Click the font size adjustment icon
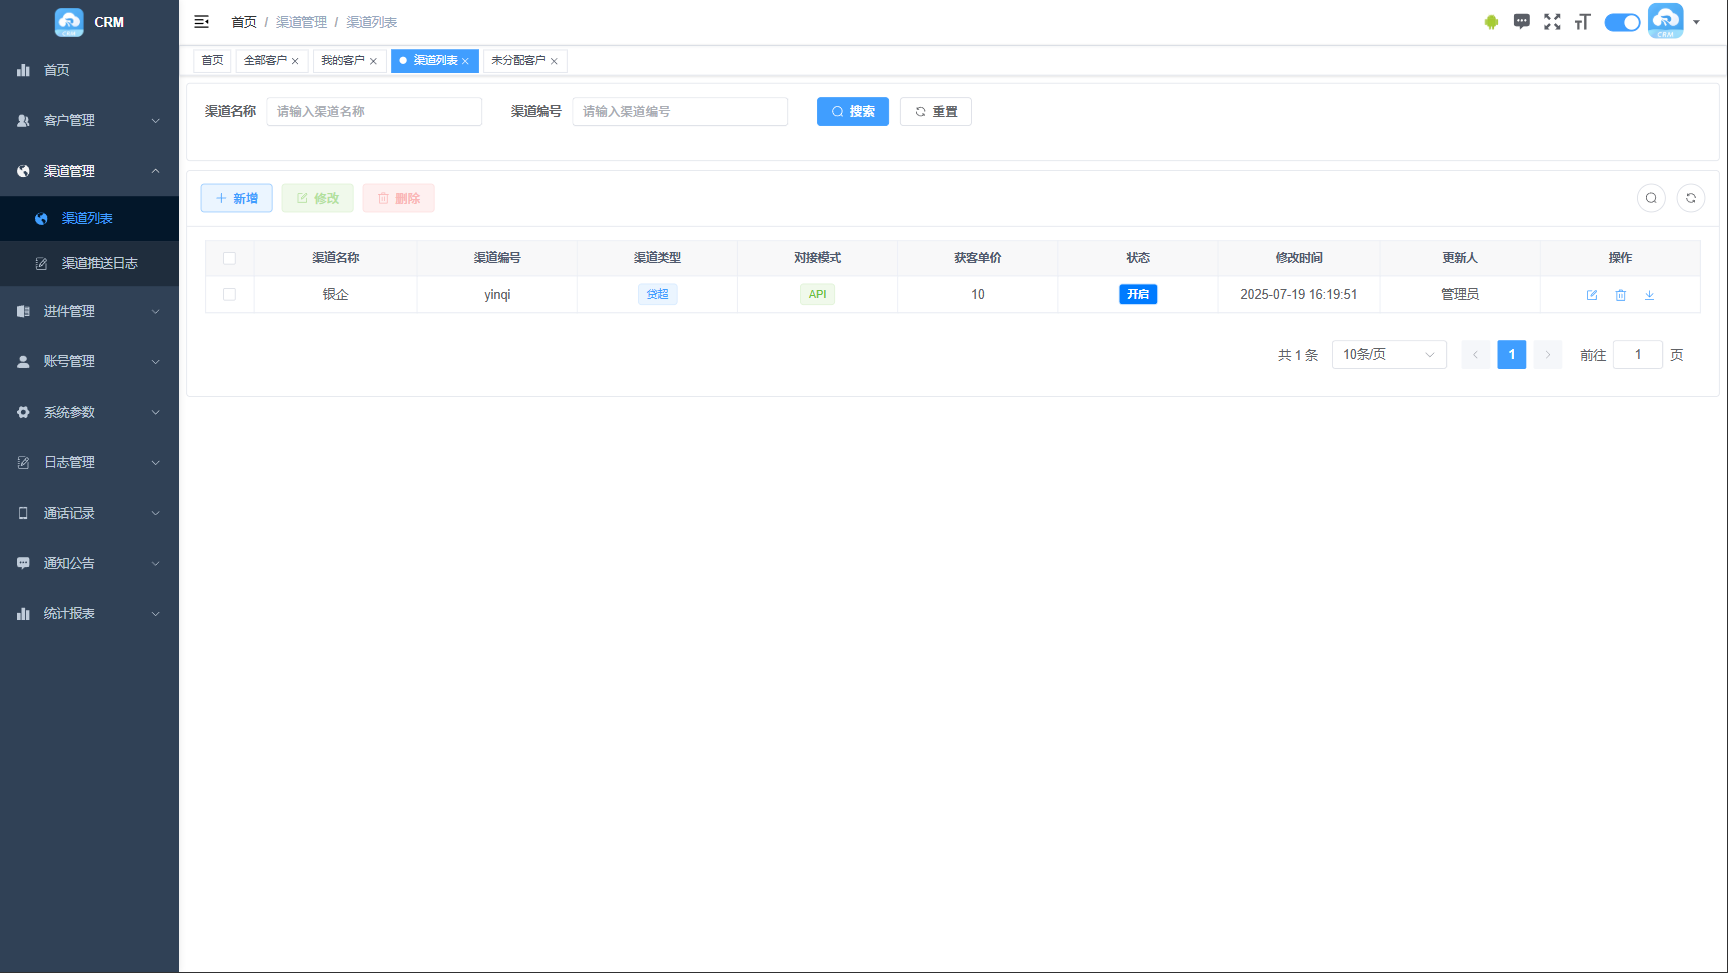This screenshot has width=1728, height=973. [x=1582, y=22]
